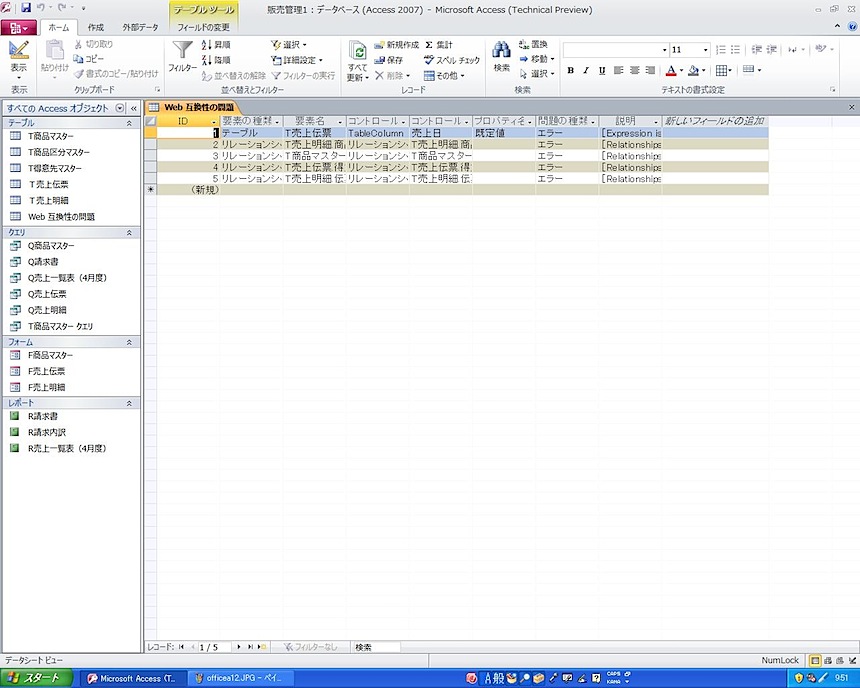Switch to the 作成 tab
The image size is (860, 688).
[96, 27]
